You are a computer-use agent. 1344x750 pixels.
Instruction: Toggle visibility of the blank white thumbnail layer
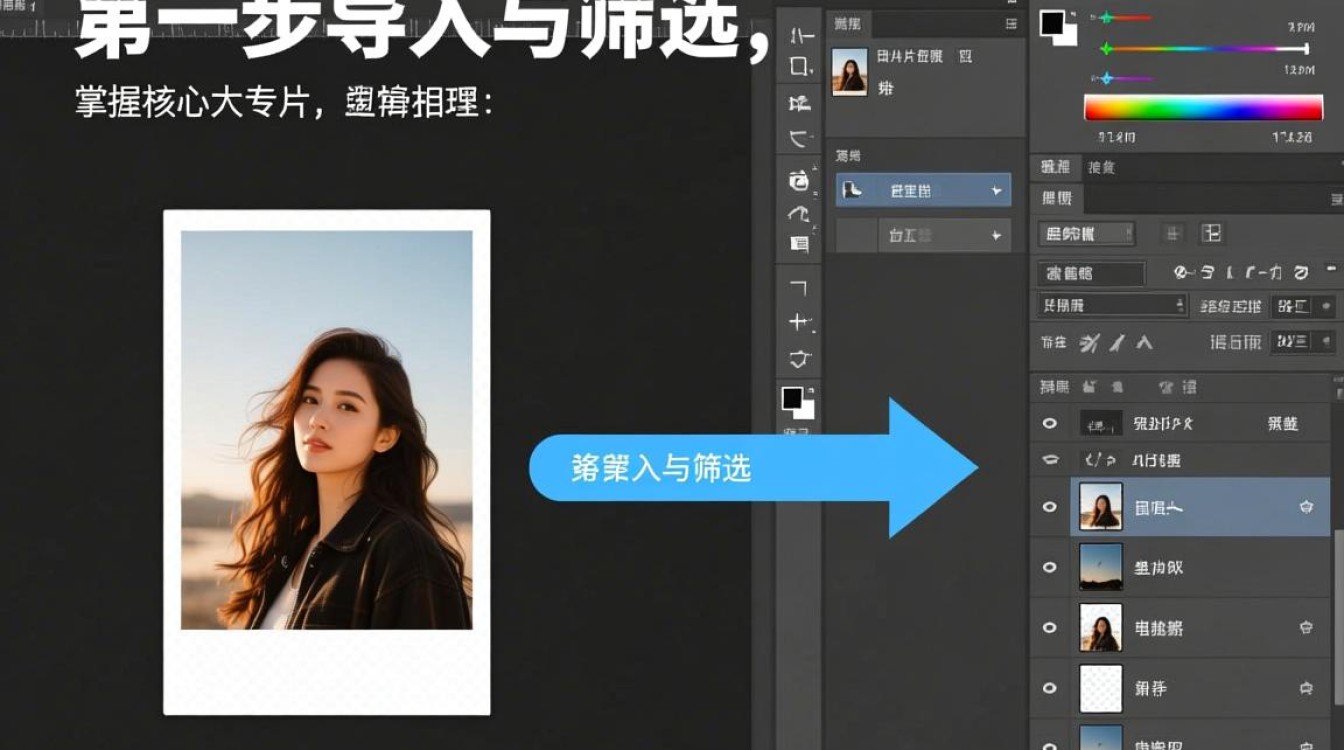[1049, 688]
